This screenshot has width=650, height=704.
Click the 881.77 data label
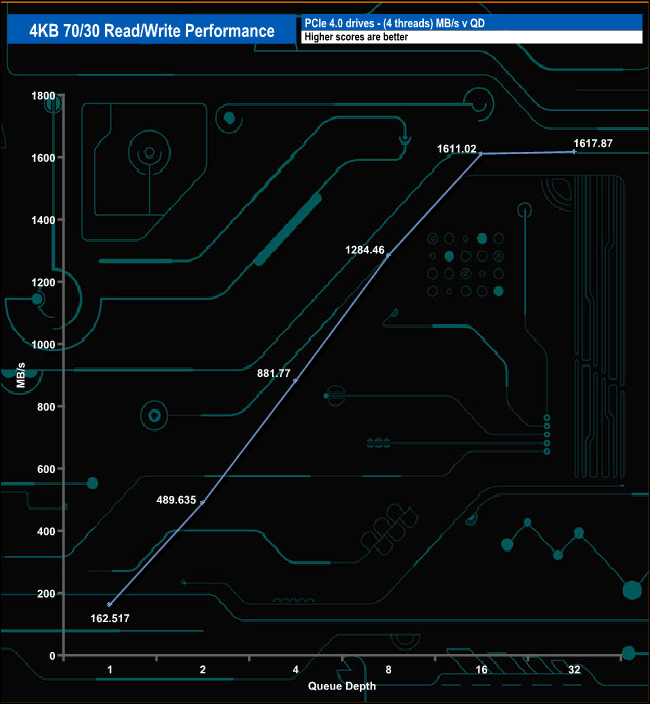[x=273, y=373]
